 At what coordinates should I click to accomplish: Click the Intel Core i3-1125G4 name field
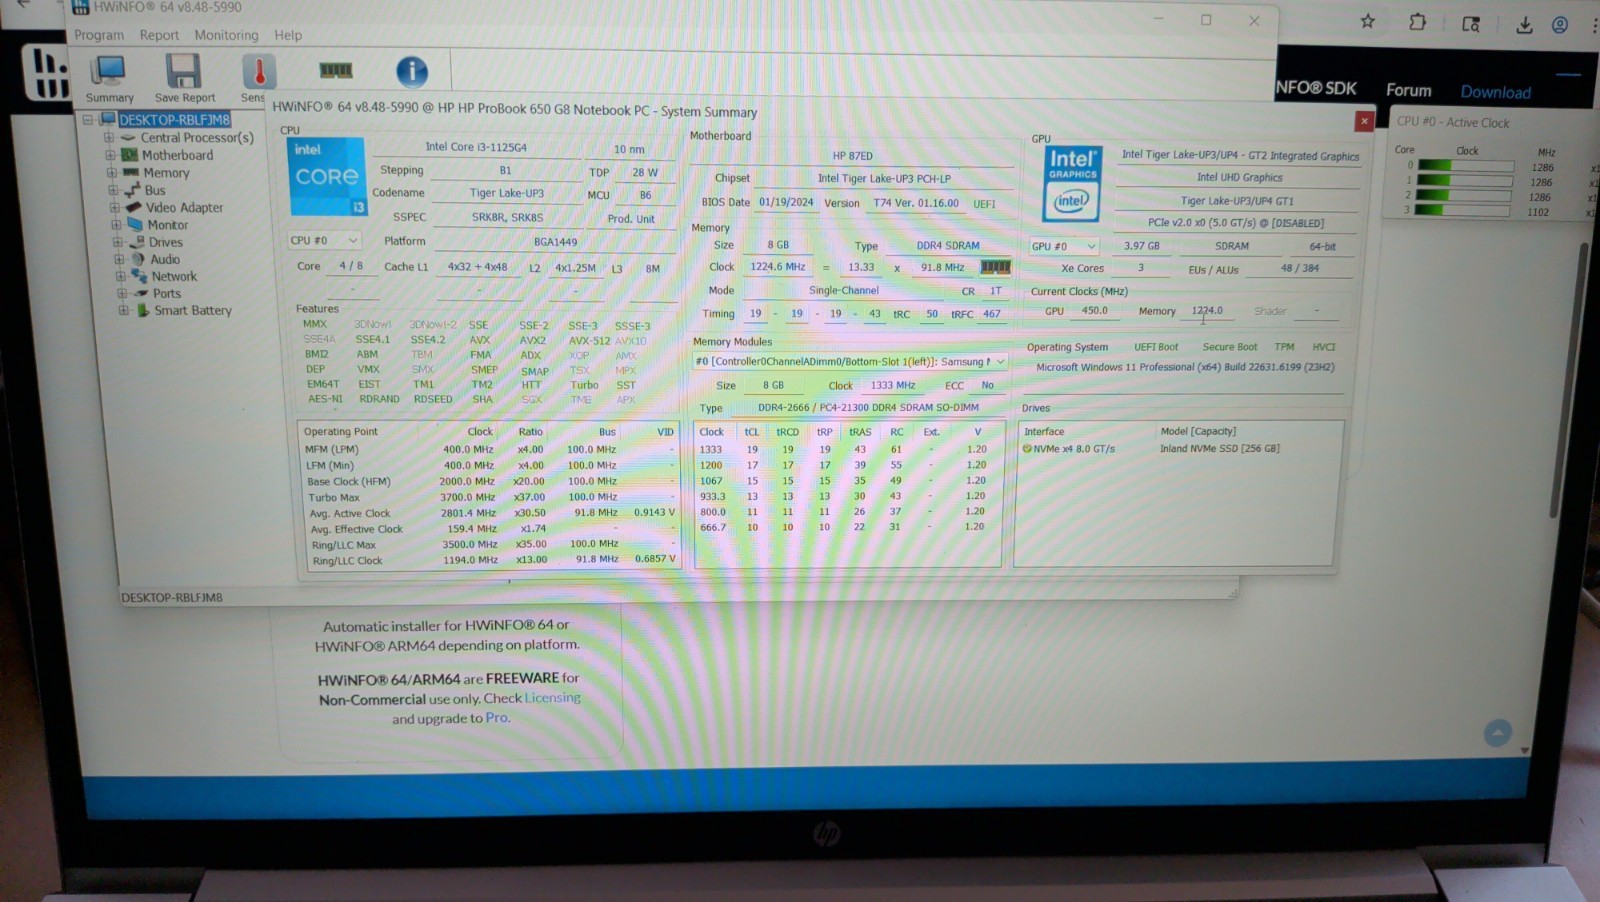(476, 147)
